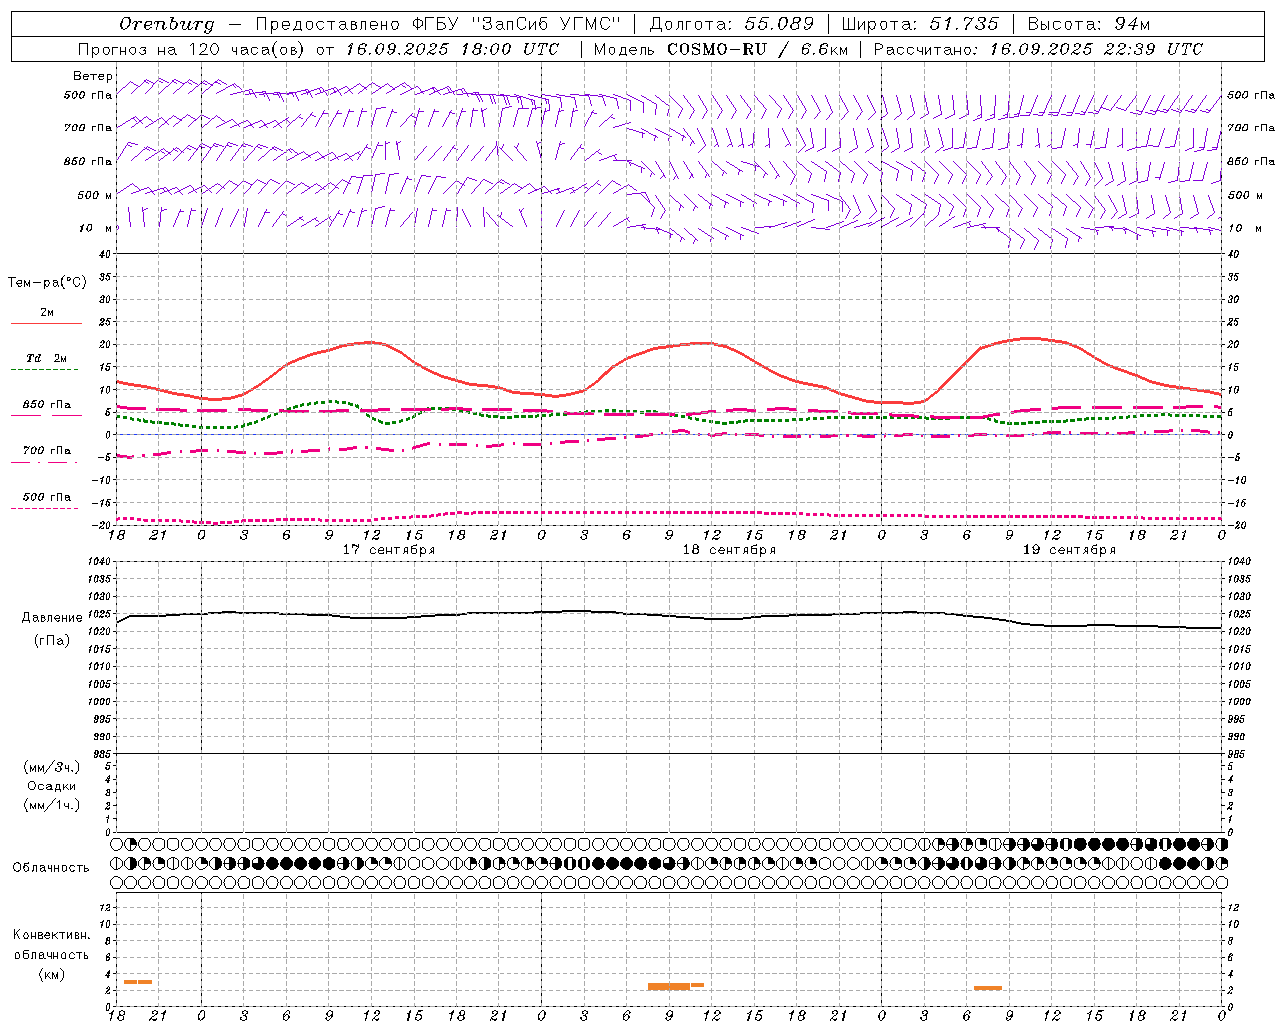Click the '(мм/3ч.)' precipitation unit label

[52, 767]
